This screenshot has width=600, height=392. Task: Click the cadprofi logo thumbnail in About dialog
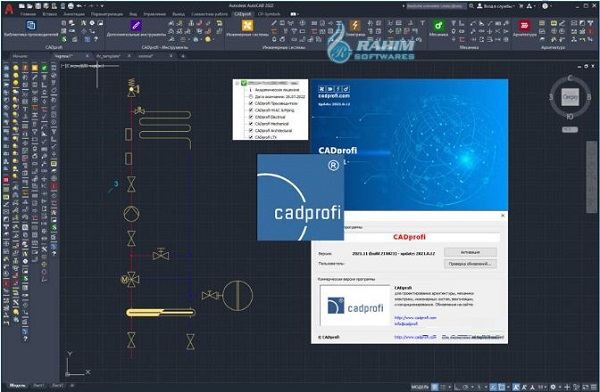pos(355,305)
